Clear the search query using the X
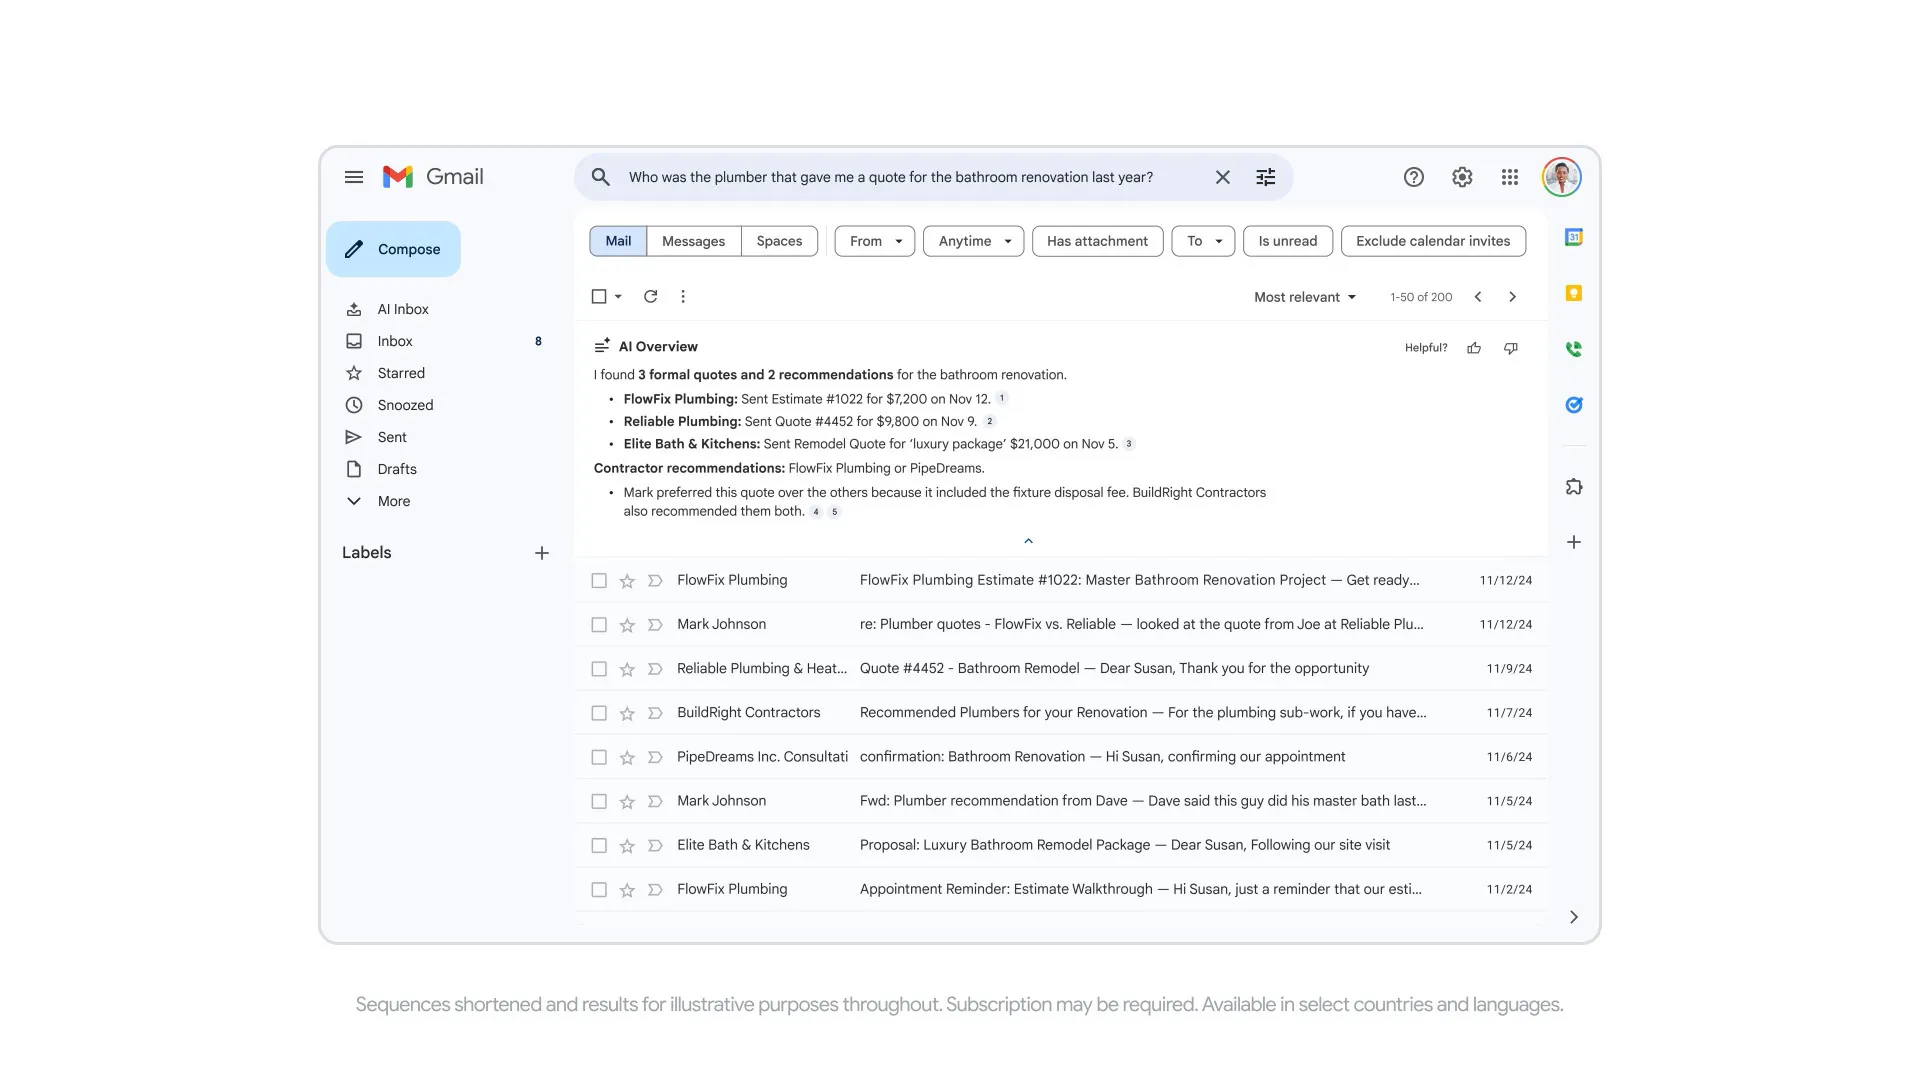1920x1080 pixels. click(1222, 177)
